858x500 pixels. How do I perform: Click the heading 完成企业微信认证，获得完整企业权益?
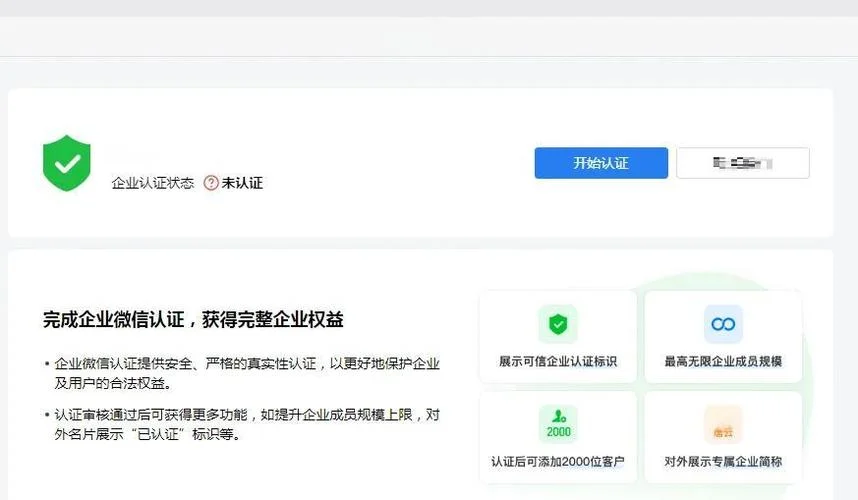pyautogui.click(x=193, y=319)
